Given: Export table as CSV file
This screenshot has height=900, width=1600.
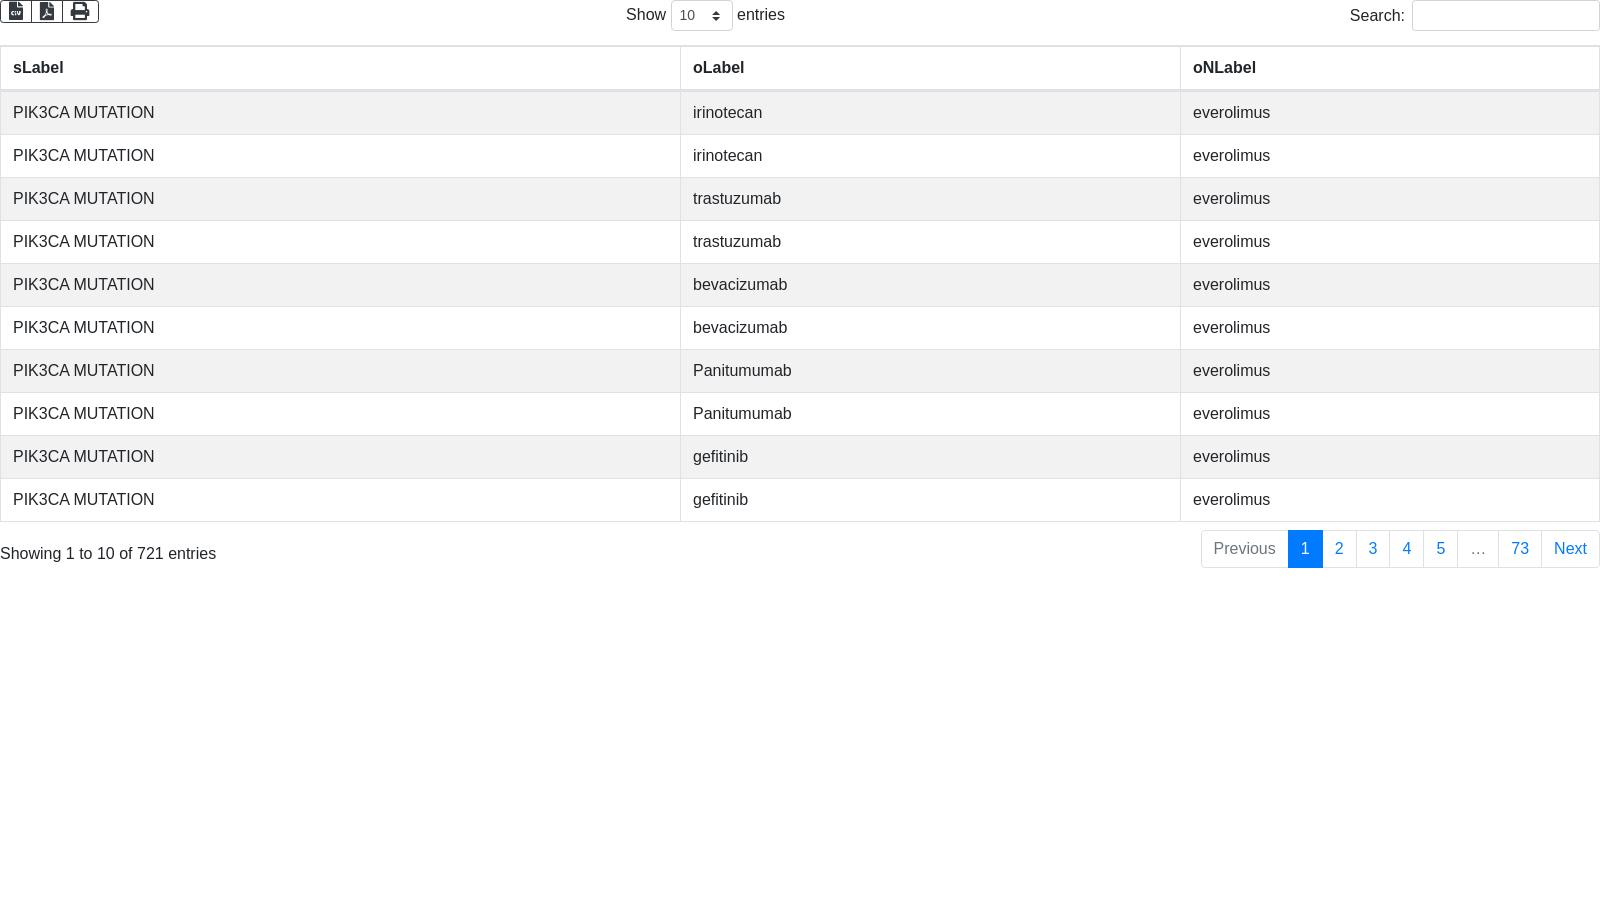Looking at the screenshot, I should pos(16,11).
